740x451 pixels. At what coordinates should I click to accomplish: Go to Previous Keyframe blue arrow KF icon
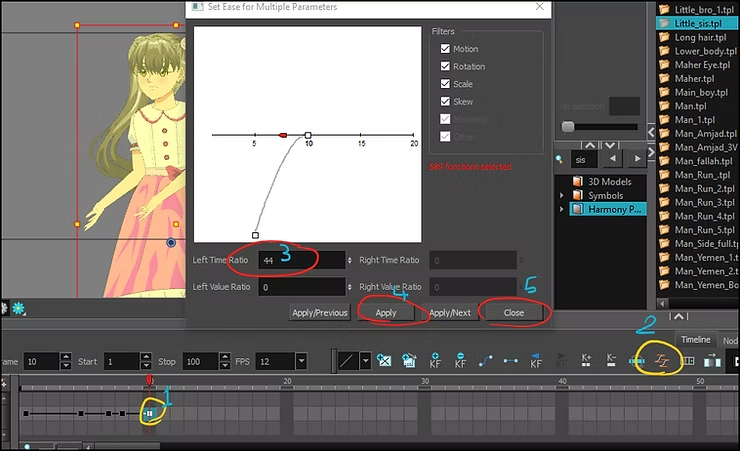click(536, 361)
